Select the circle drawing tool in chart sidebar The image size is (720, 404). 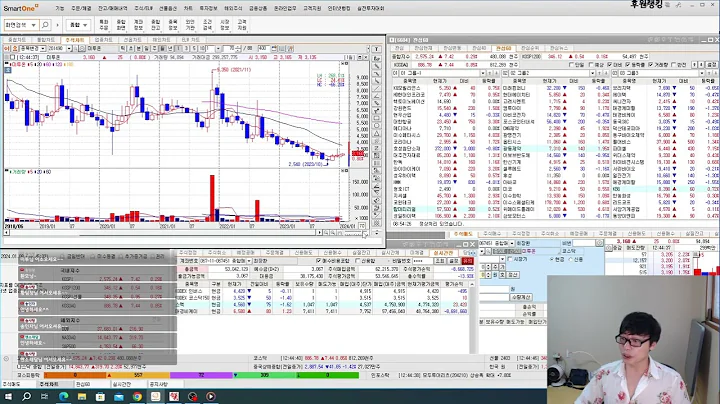377,126
